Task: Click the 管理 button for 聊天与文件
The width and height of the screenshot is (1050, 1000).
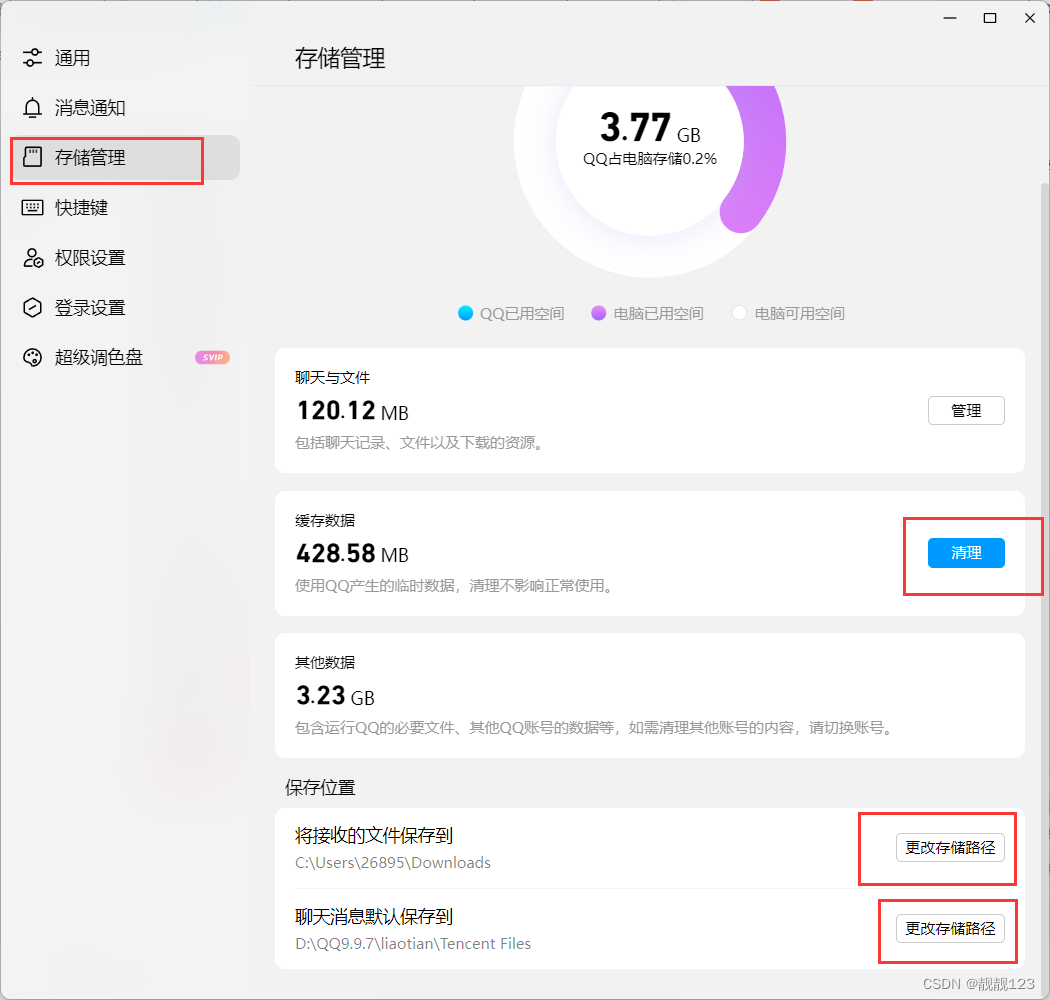Action: pyautogui.click(x=966, y=411)
